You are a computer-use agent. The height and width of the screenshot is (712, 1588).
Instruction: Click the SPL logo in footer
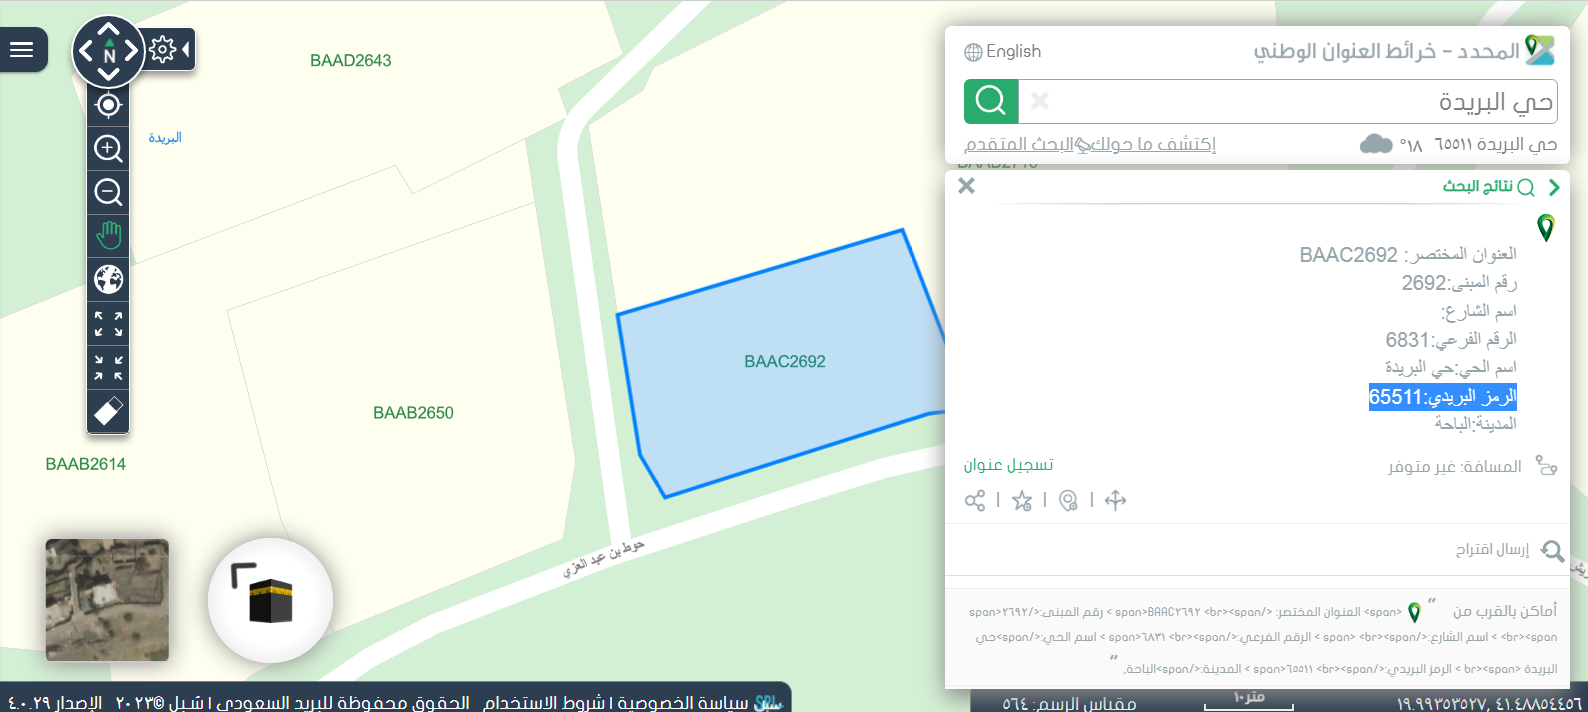pyautogui.click(x=767, y=703)
